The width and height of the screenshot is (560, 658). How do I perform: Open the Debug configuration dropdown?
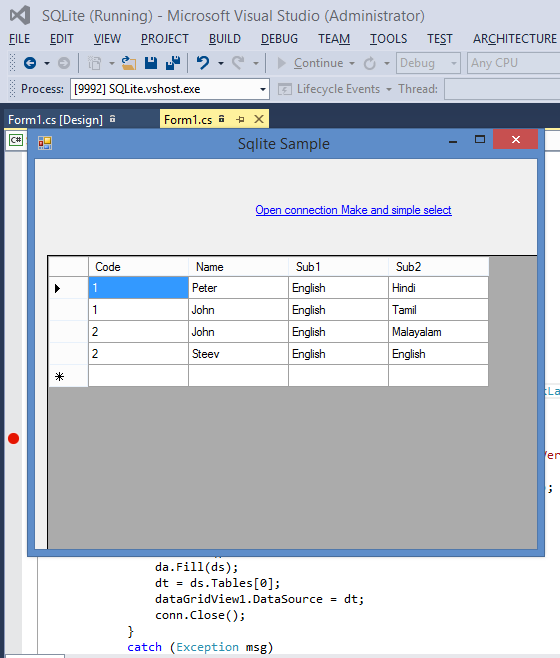429,63
